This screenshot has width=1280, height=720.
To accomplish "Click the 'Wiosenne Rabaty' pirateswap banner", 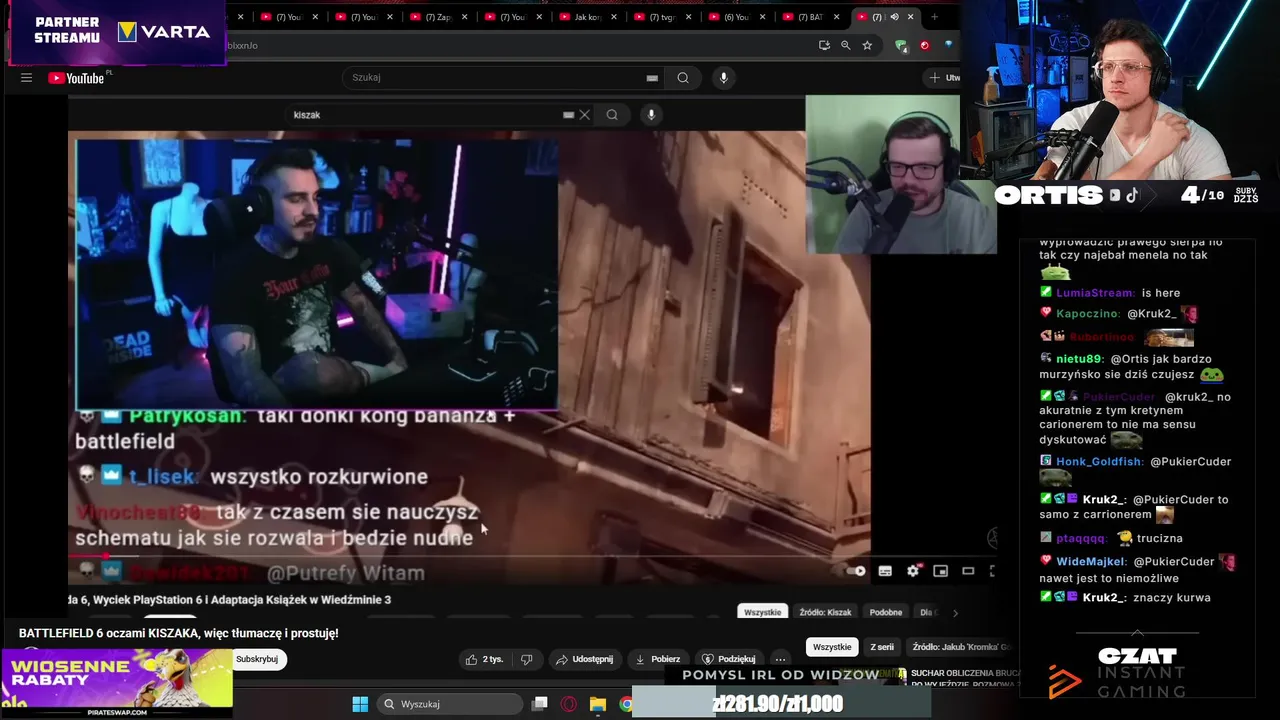I will [x=117, y=683].
